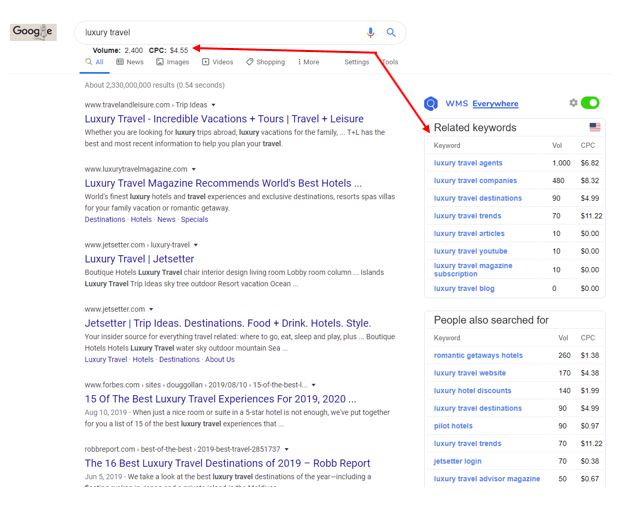This screenshot has height=512, width=628.
Task: Open 'Luxury Travel - Incredible Vacations' Travel + Leisure result
Action: point(224,119)
